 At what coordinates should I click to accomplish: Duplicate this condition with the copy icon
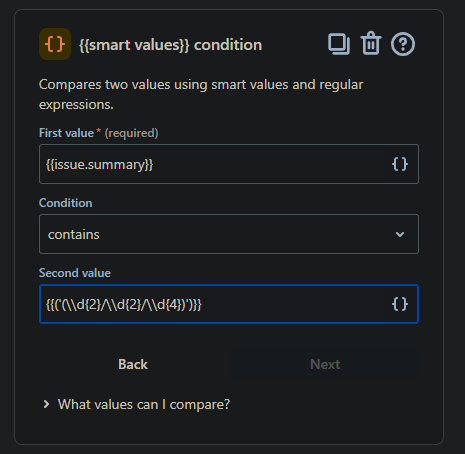point(339,44)
